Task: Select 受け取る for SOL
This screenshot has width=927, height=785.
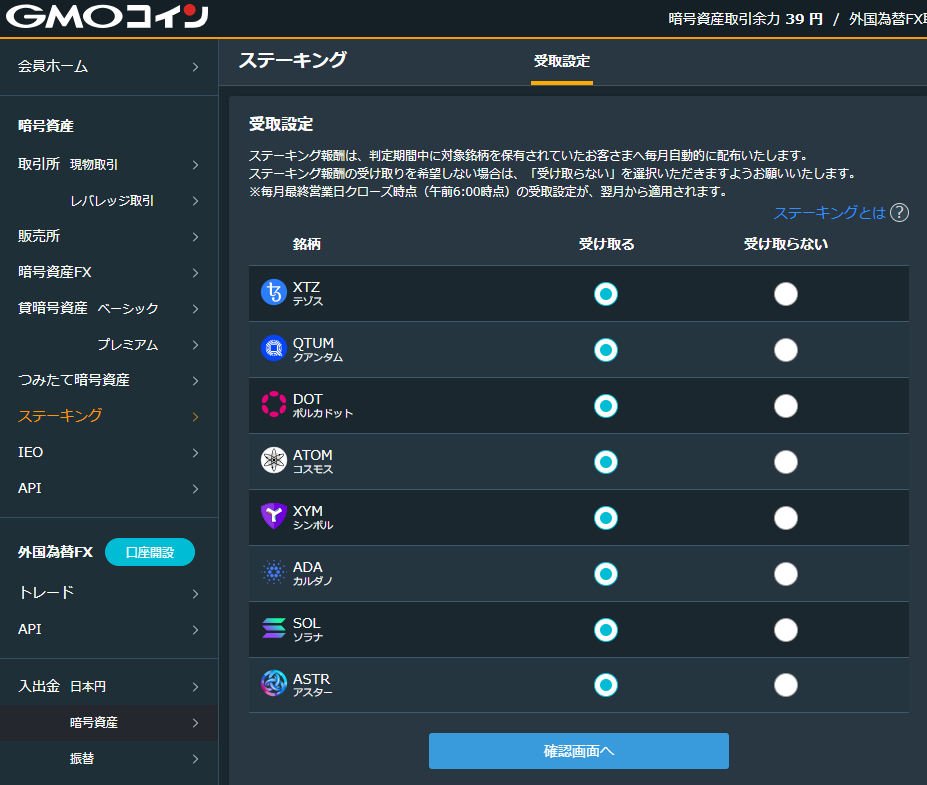Action: tap(606, 630)
